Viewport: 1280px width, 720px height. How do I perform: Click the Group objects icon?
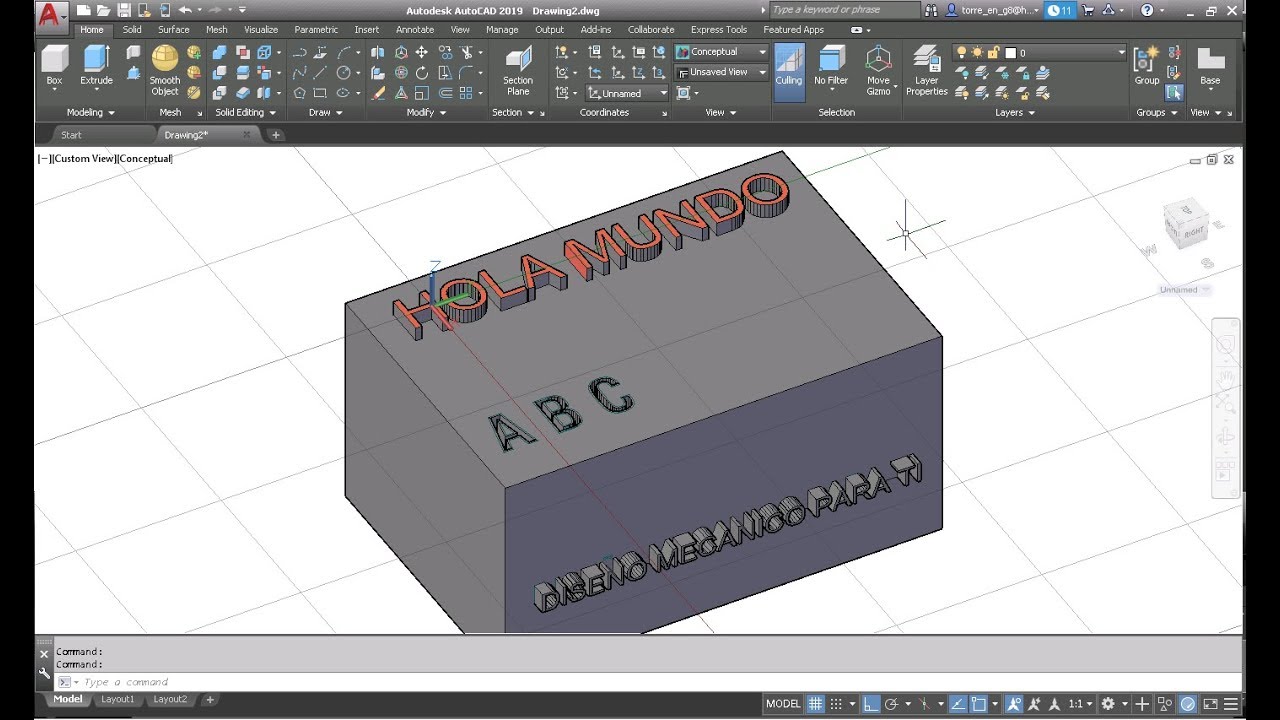pyautogui.click(x=1147, y=66)
